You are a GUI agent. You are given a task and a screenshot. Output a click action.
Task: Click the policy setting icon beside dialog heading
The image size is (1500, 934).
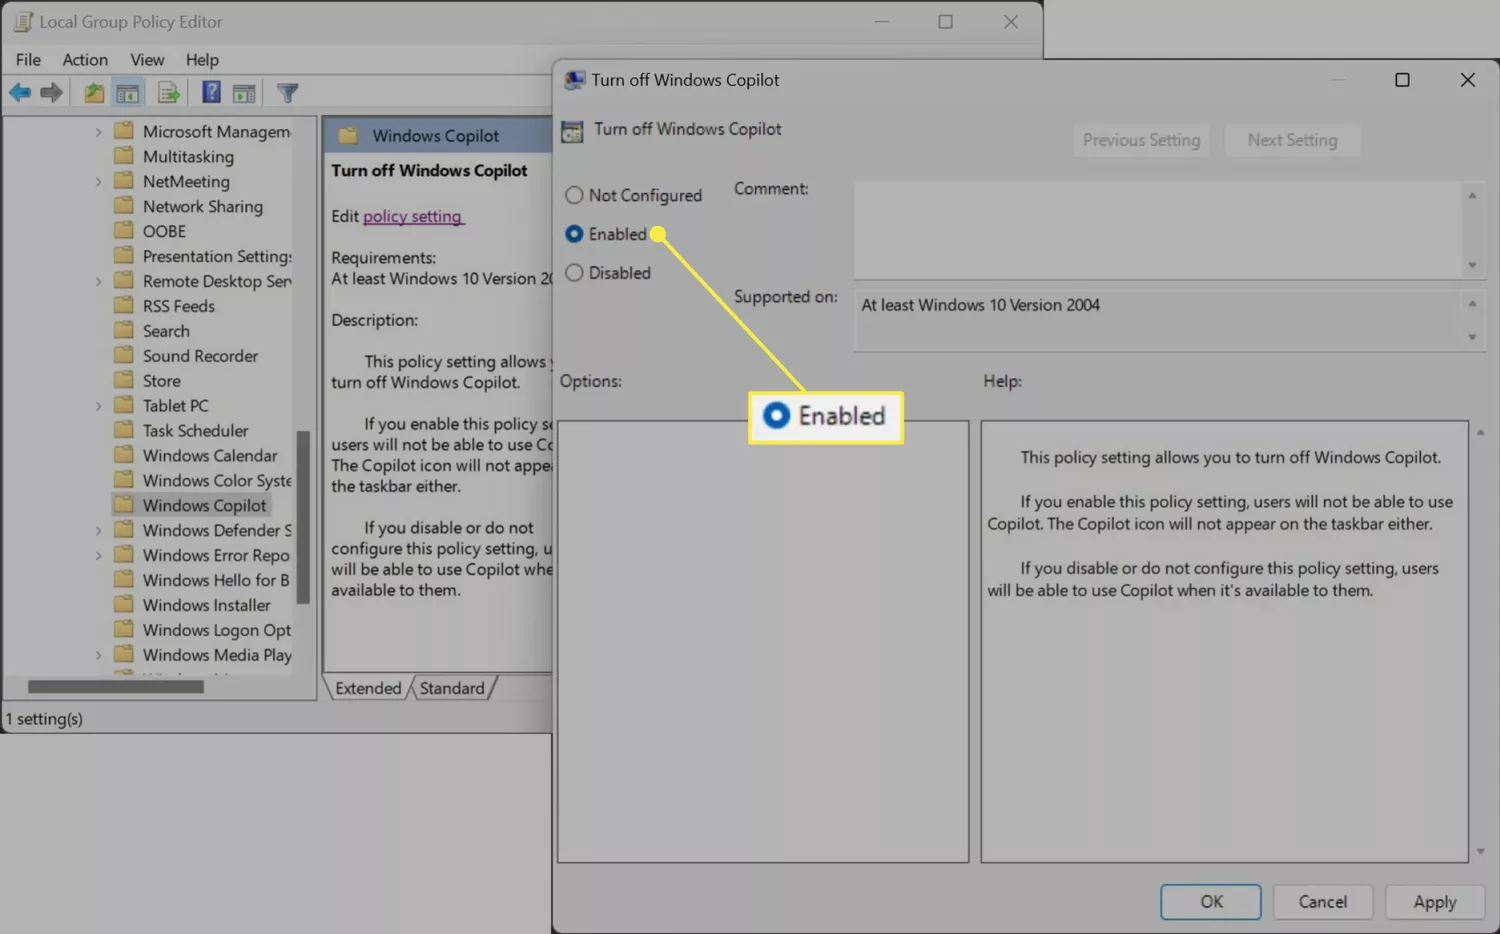click(572, 131)
